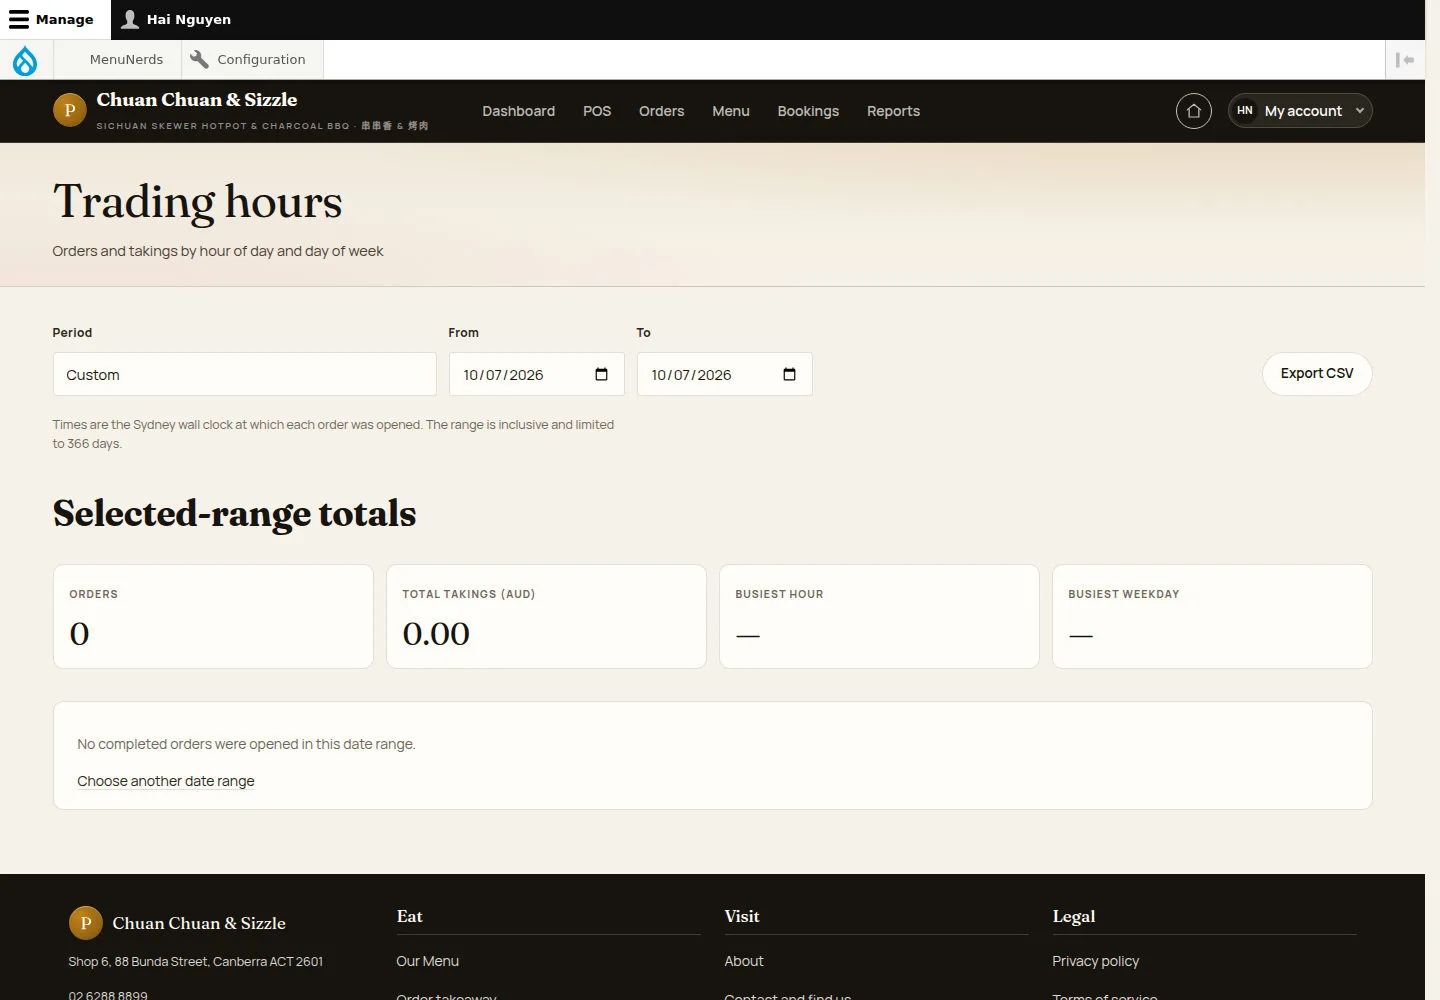Focus the To date input field
The height and width of the screenshot is (1000, 1440).
(724, 374)
